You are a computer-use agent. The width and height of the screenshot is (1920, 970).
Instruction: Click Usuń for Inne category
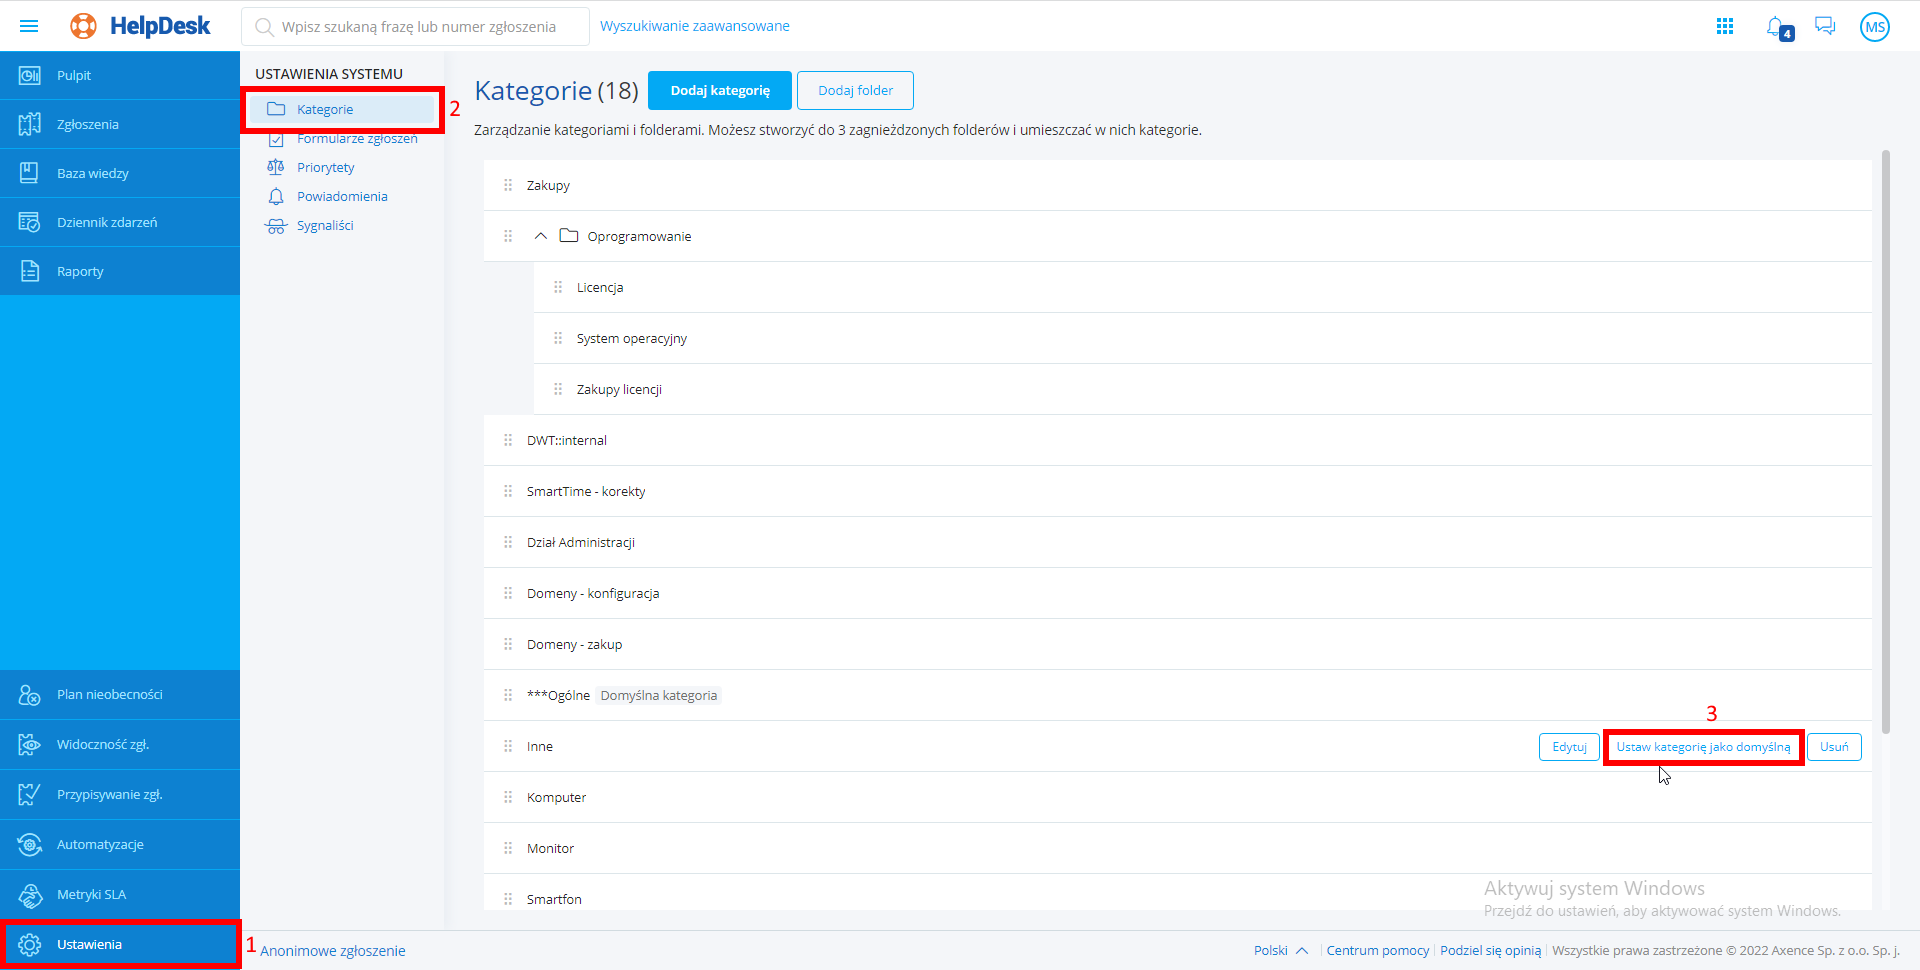tap(1834, 747)
